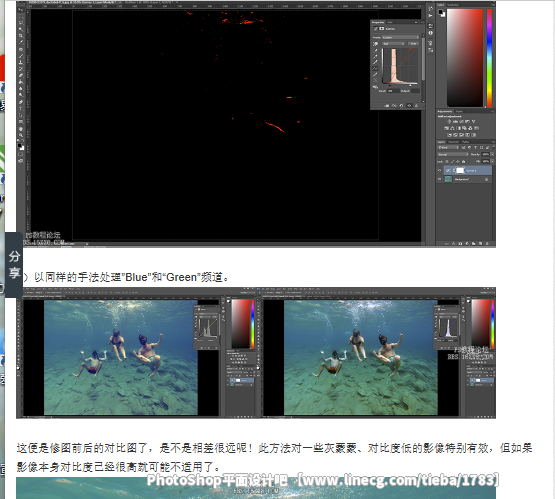Open the 分享 share sidebar tab
Screen dimensions: 555x499
pyautogui.click(x=14, y=265)
